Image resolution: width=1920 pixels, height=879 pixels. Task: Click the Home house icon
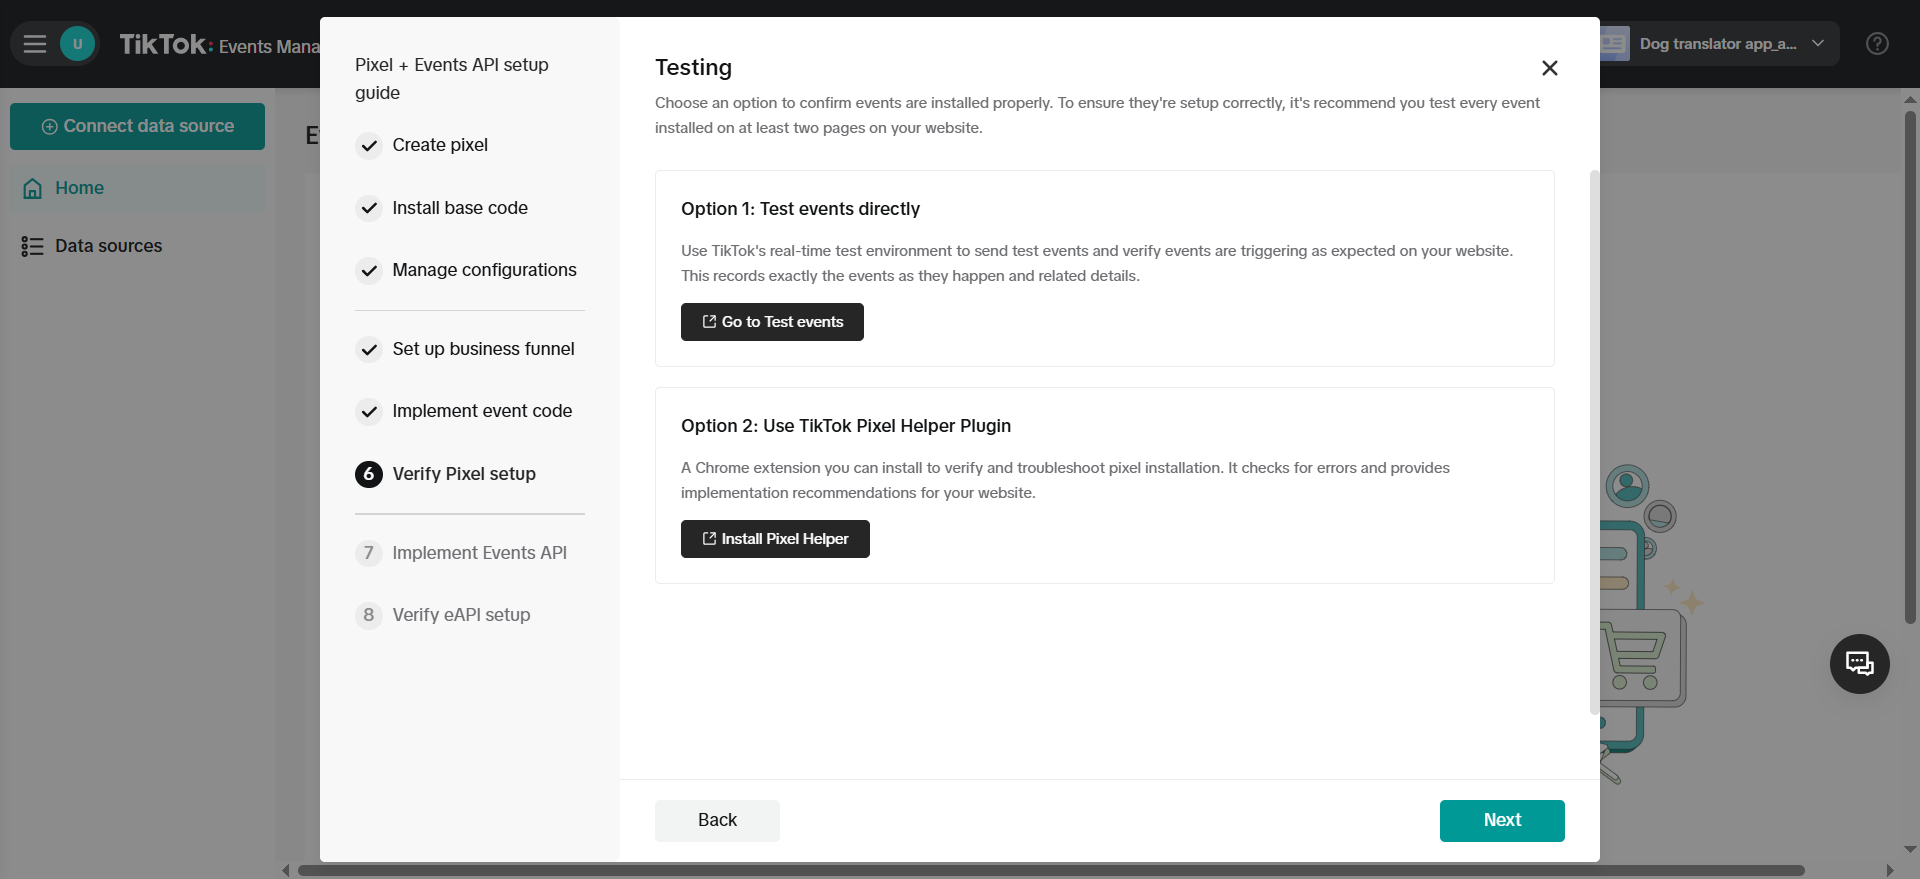[33, 188]
